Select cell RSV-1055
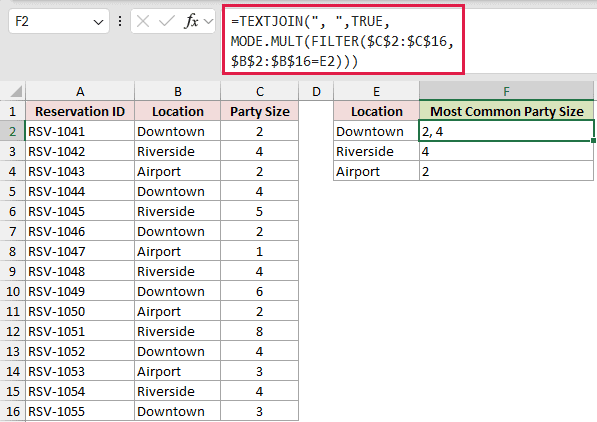This screenshot has width=597, height=422. click(80, 411)
